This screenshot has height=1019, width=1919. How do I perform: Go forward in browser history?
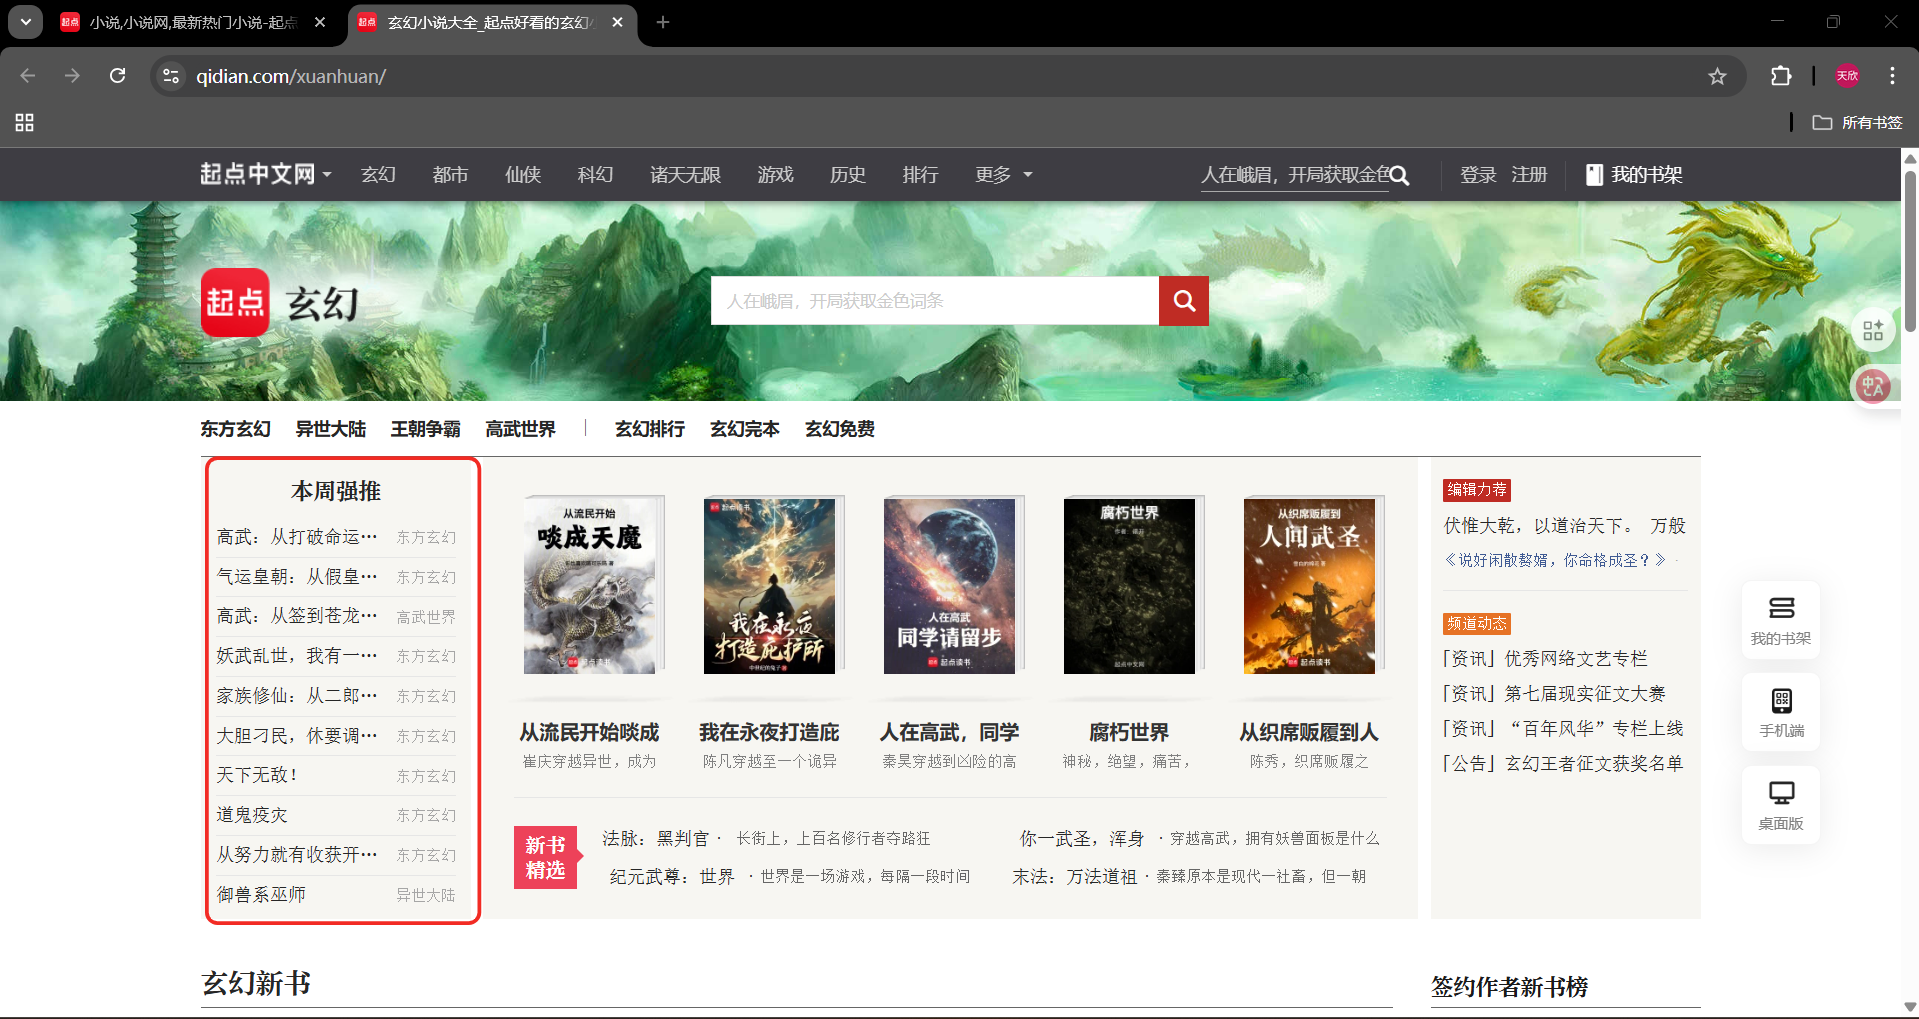click(x=72, y=76)
